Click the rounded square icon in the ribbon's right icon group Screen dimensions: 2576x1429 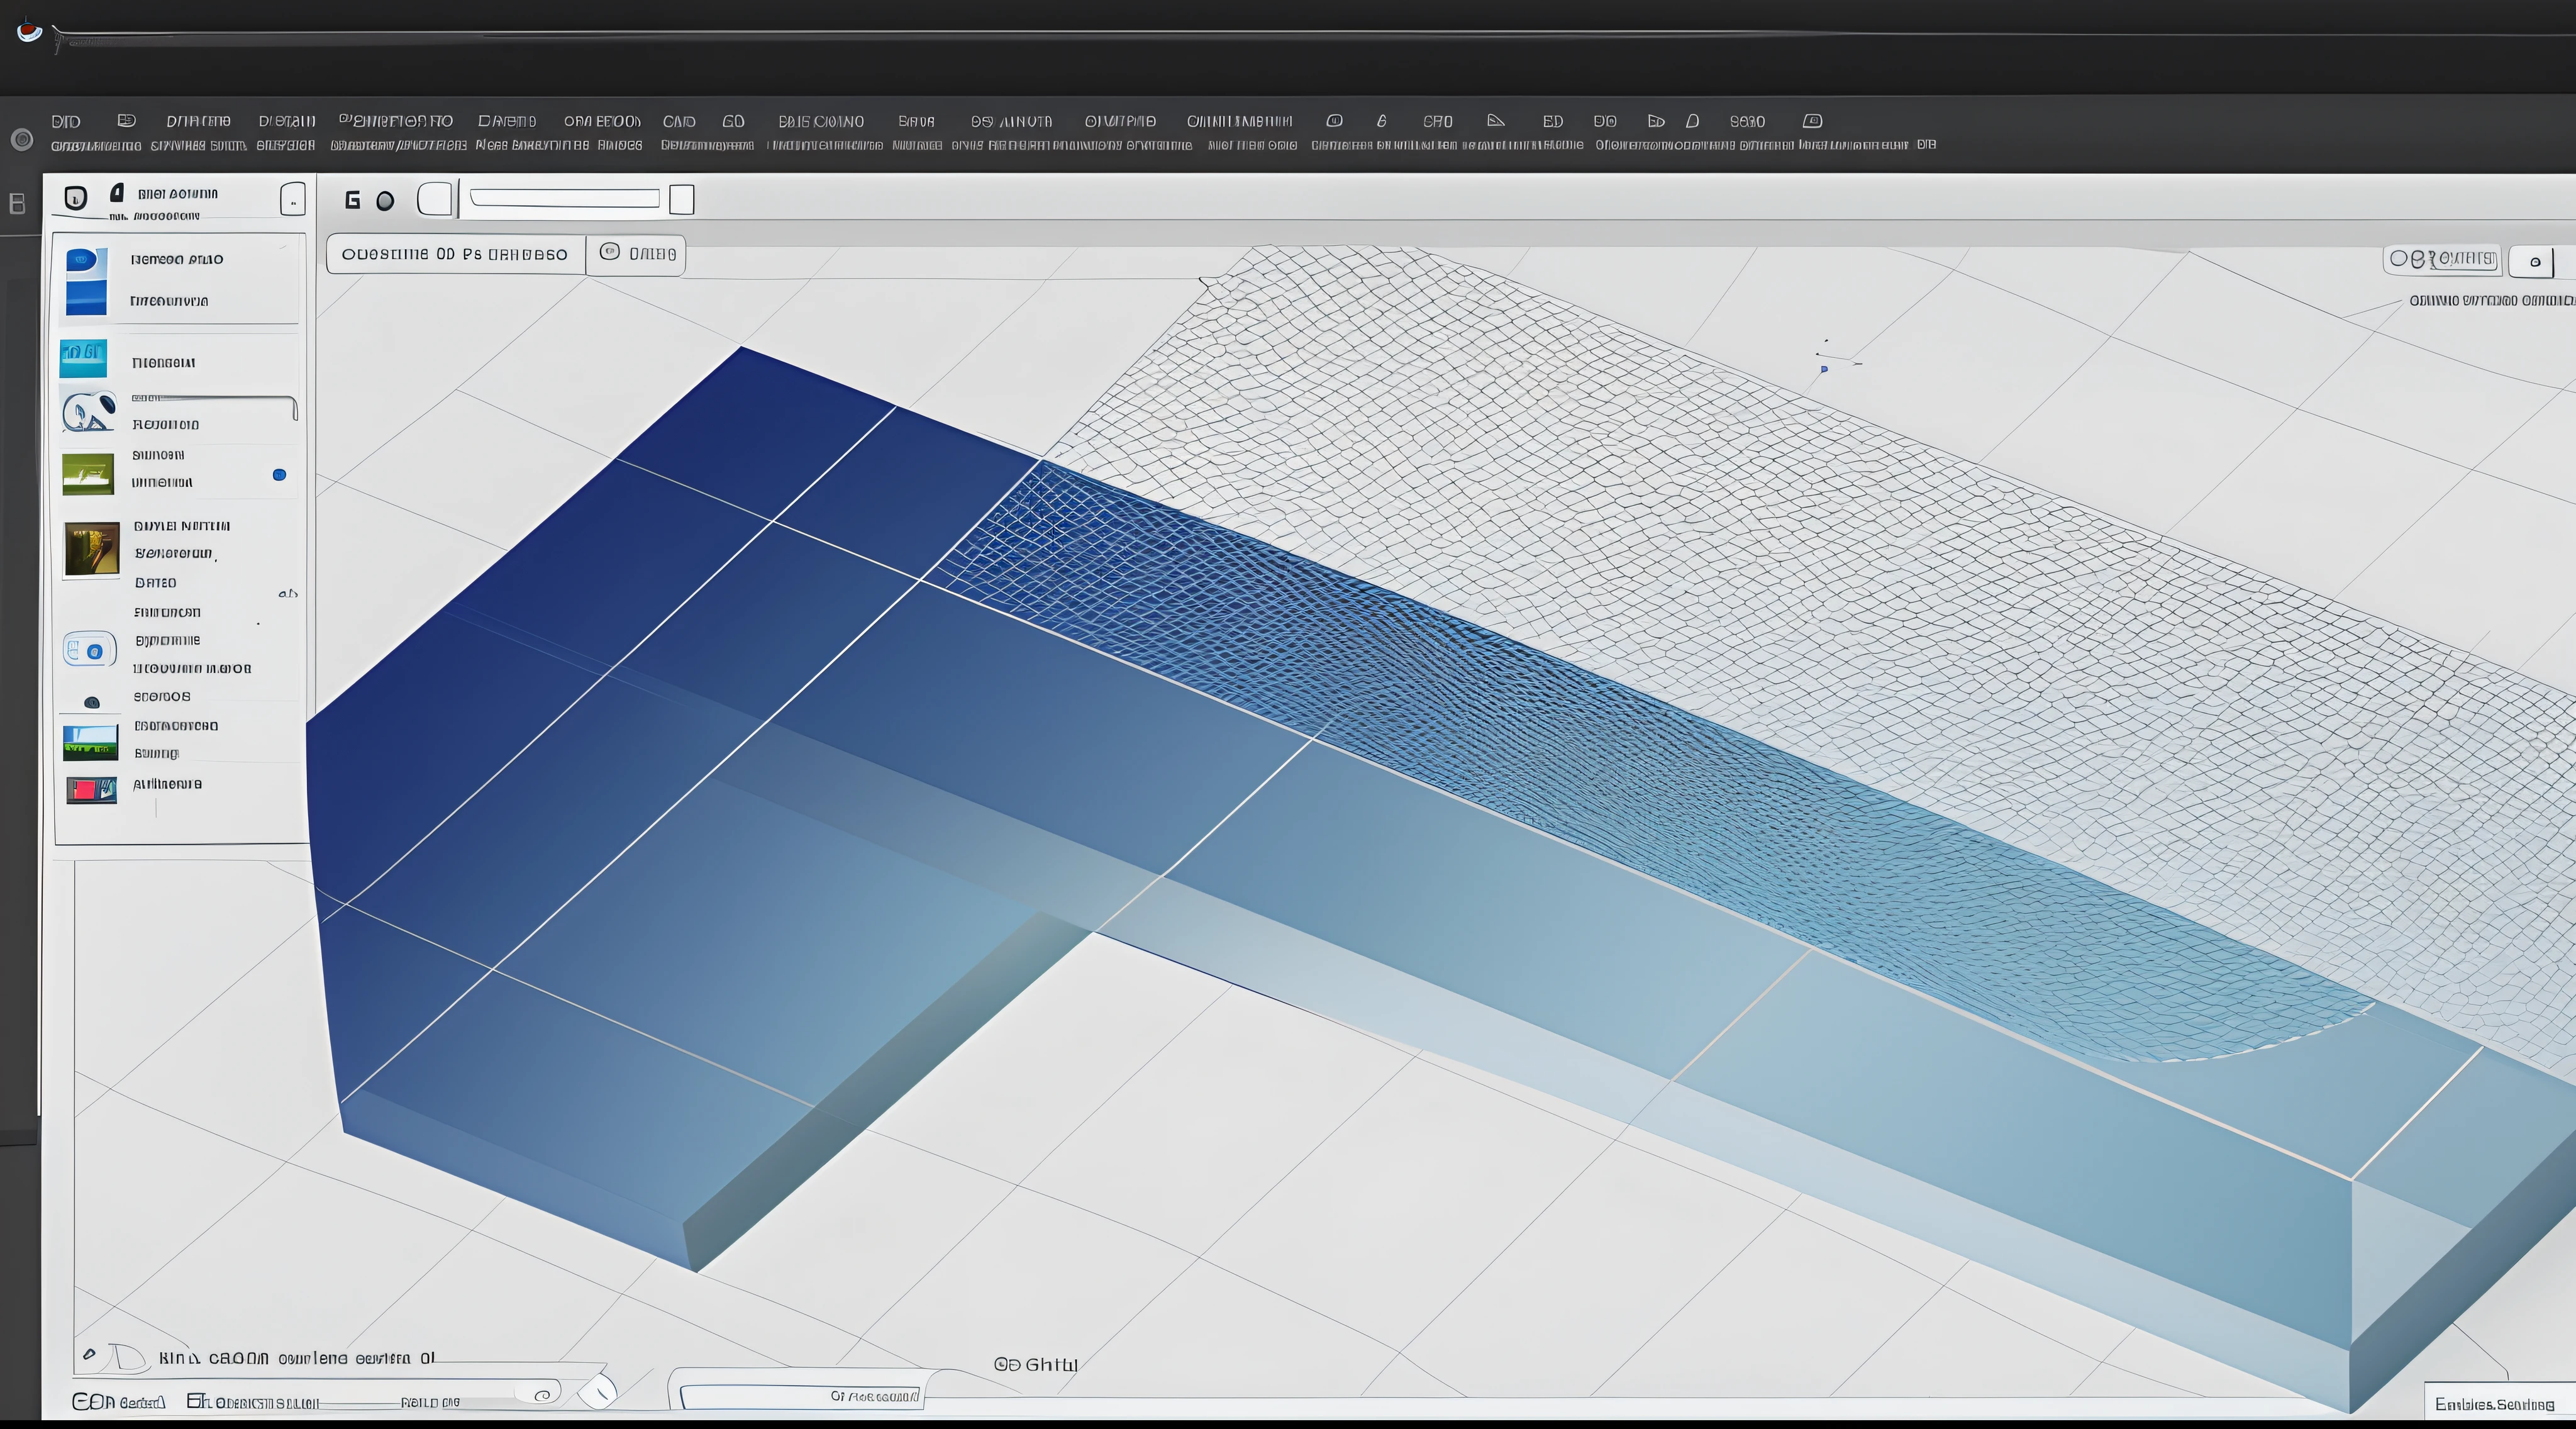[x=1334, y=121]
